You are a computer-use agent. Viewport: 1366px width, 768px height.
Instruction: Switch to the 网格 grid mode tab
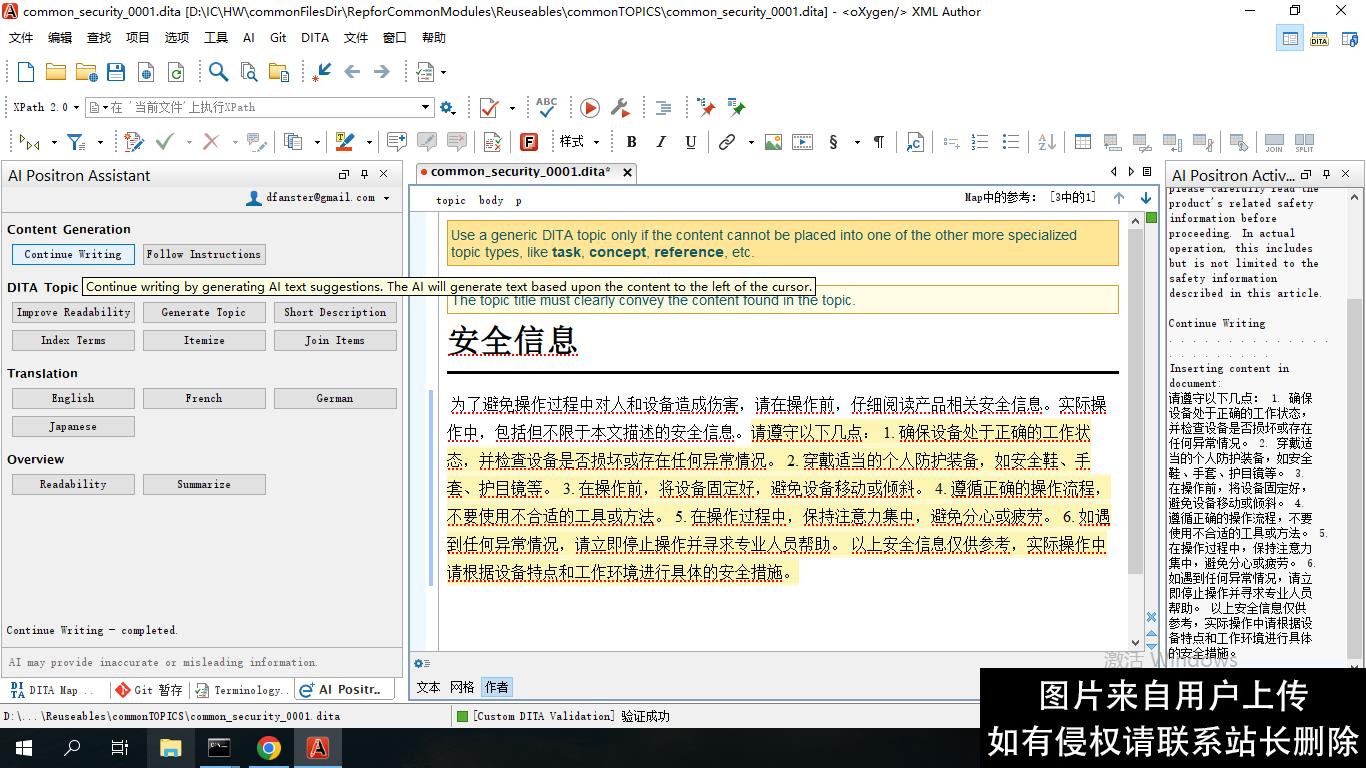462,687
